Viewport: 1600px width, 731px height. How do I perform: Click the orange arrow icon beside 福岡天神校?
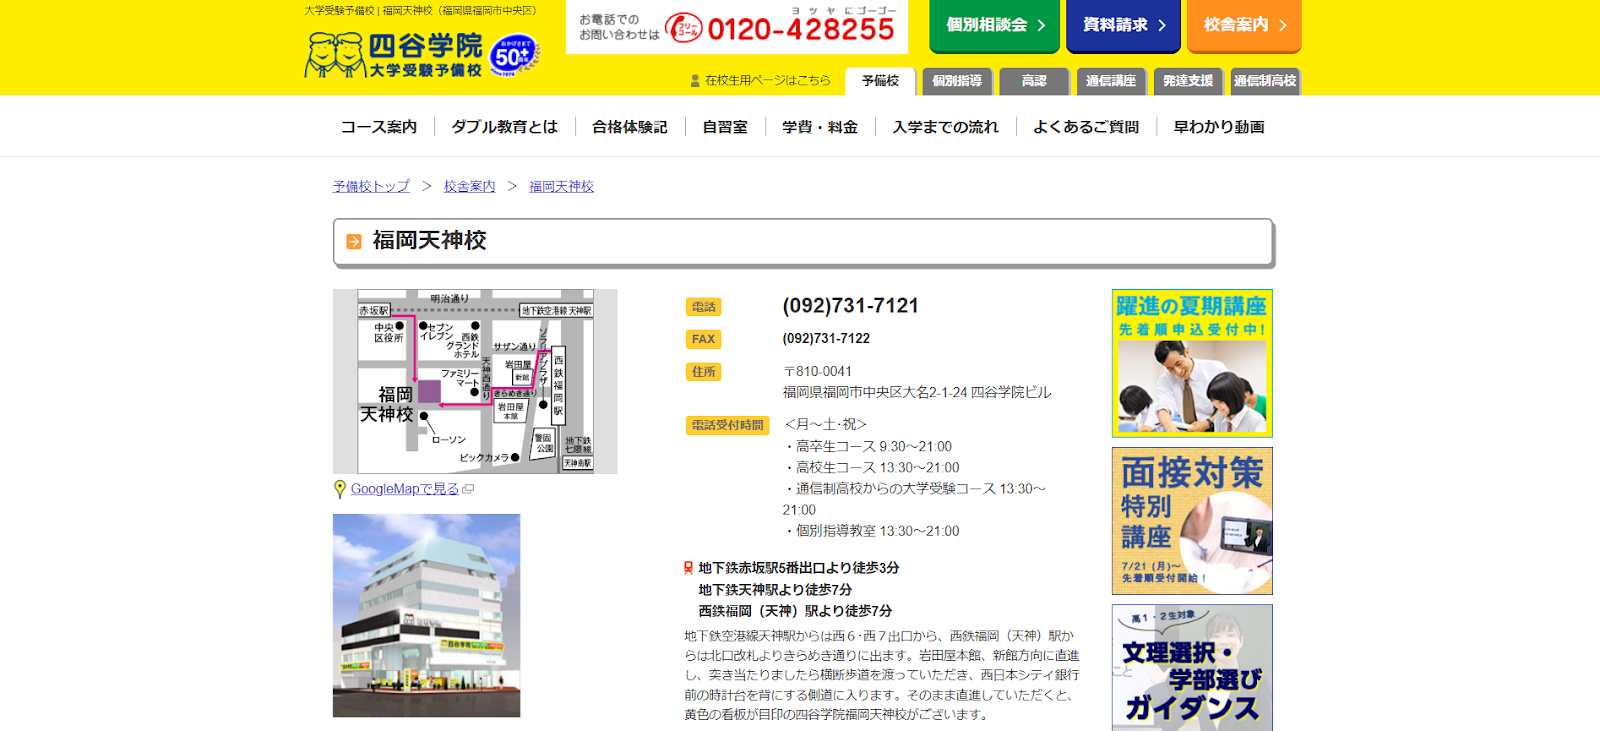point(354,242)
